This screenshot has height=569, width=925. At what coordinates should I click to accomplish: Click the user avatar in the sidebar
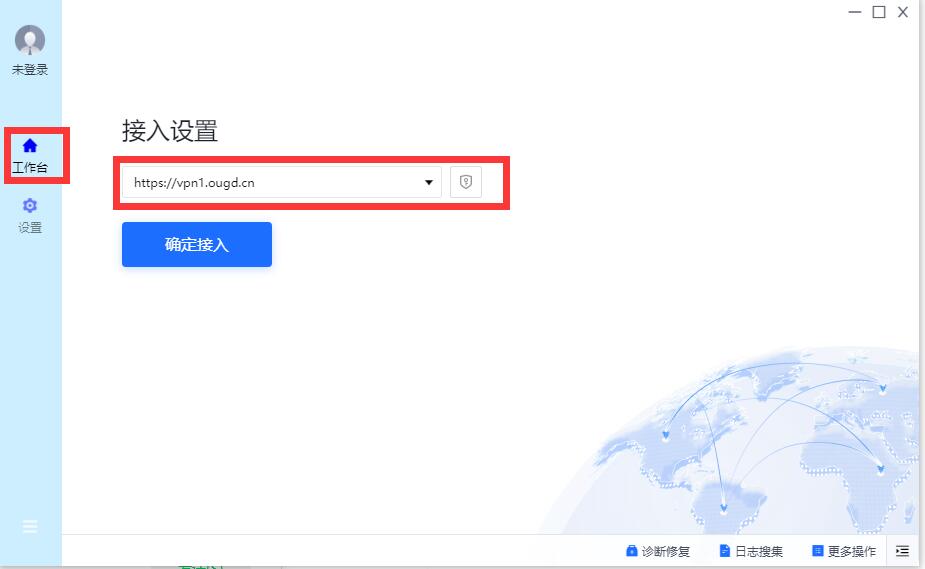click(x=30, y=40)
